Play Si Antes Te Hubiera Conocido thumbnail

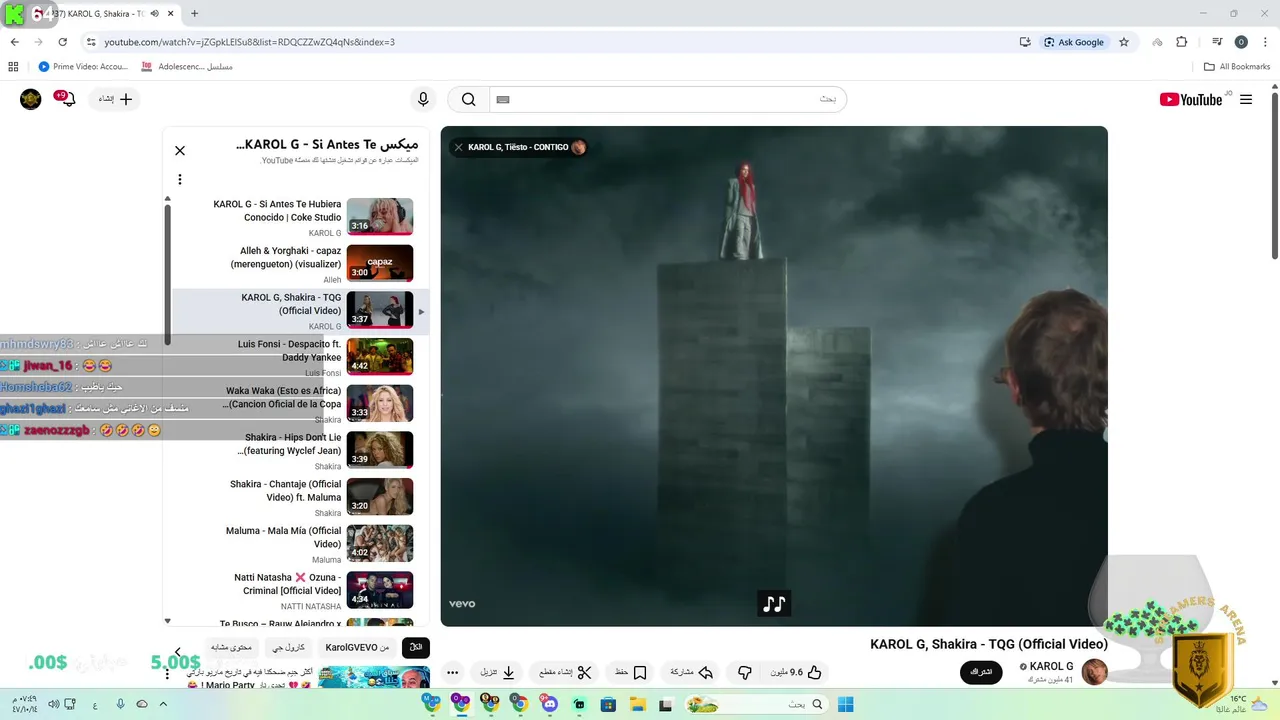coord(380,217)
